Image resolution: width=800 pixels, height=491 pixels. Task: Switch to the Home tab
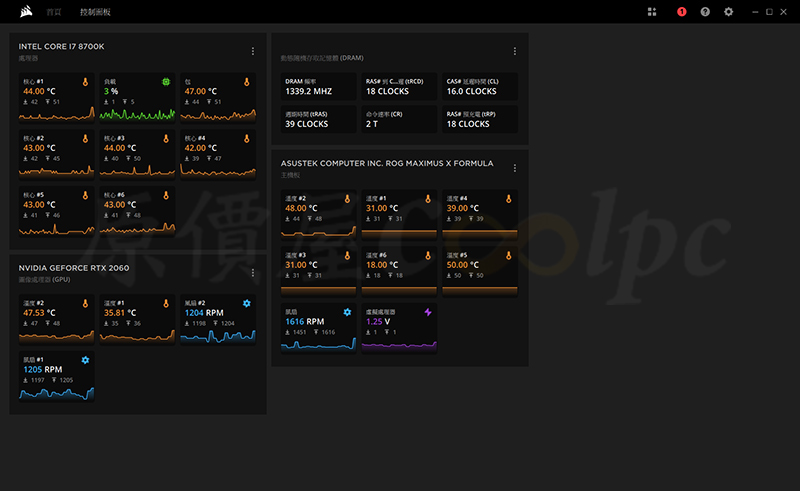tap(54, 12)
